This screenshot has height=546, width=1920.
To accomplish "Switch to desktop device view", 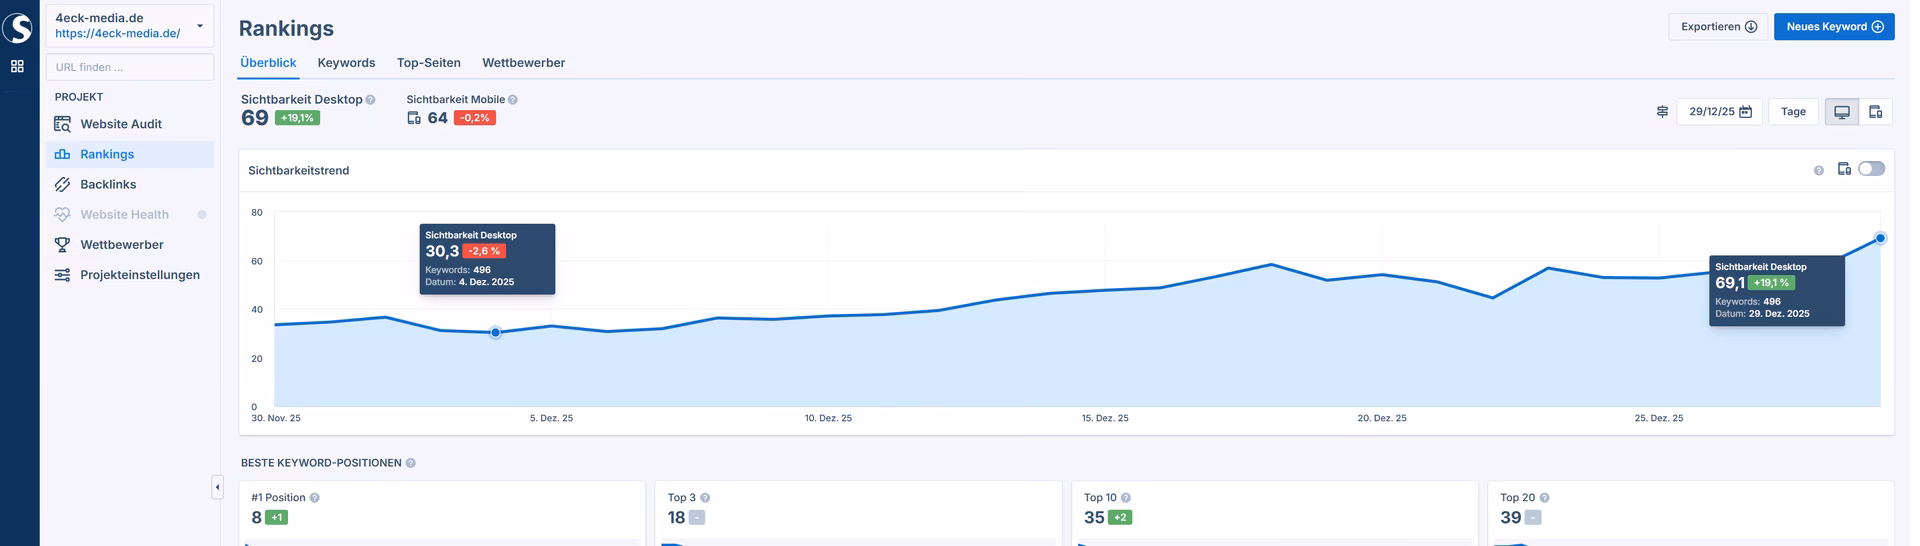I will click(x=1841, y=112).
